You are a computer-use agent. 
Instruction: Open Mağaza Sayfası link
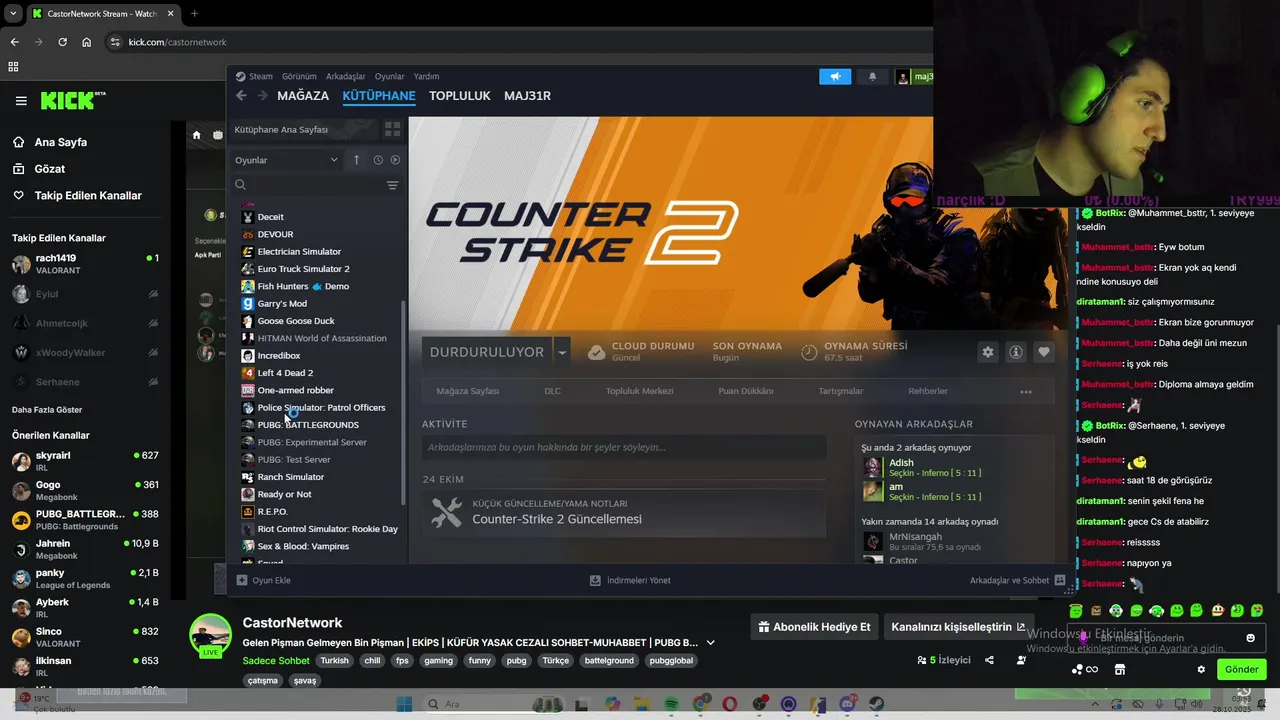tap(468, 391)
